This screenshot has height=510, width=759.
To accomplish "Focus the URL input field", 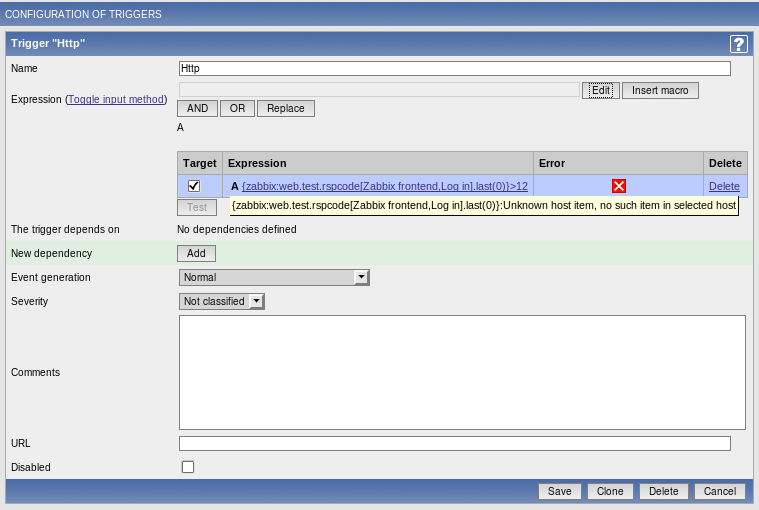I will point(455,443).
